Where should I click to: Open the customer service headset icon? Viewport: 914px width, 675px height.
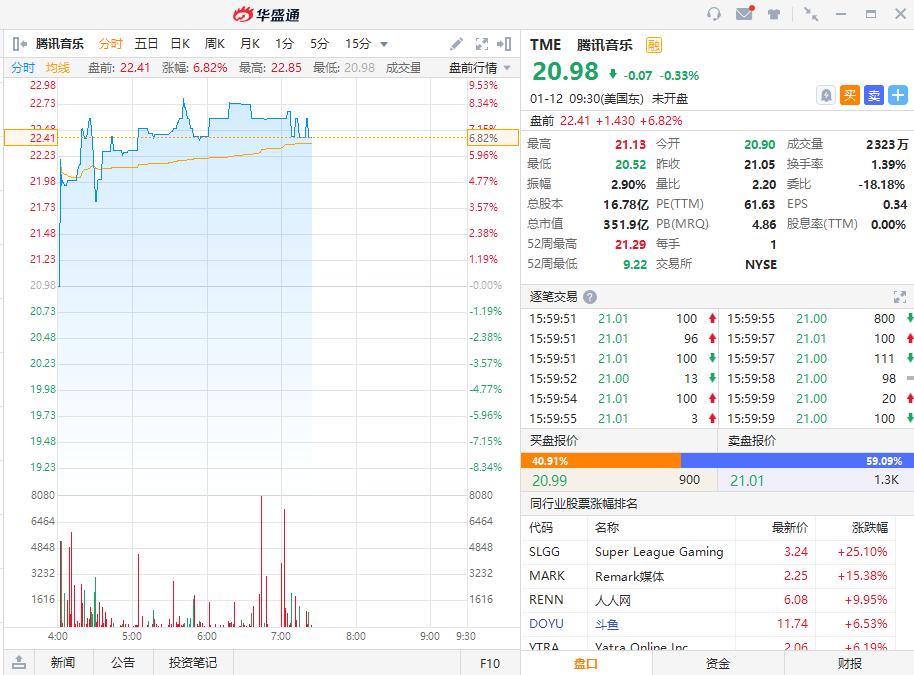(x=713, y=14)
